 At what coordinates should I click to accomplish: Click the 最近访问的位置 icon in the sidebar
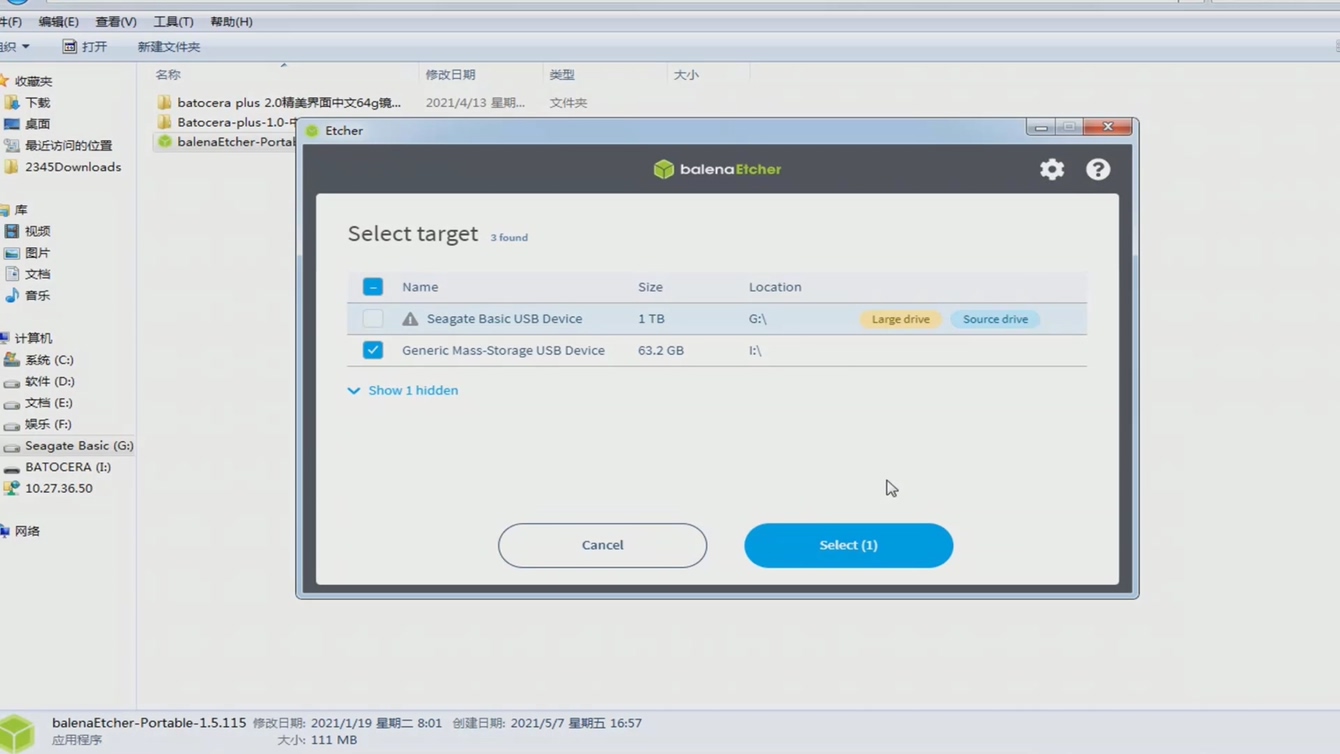(12, 145)
